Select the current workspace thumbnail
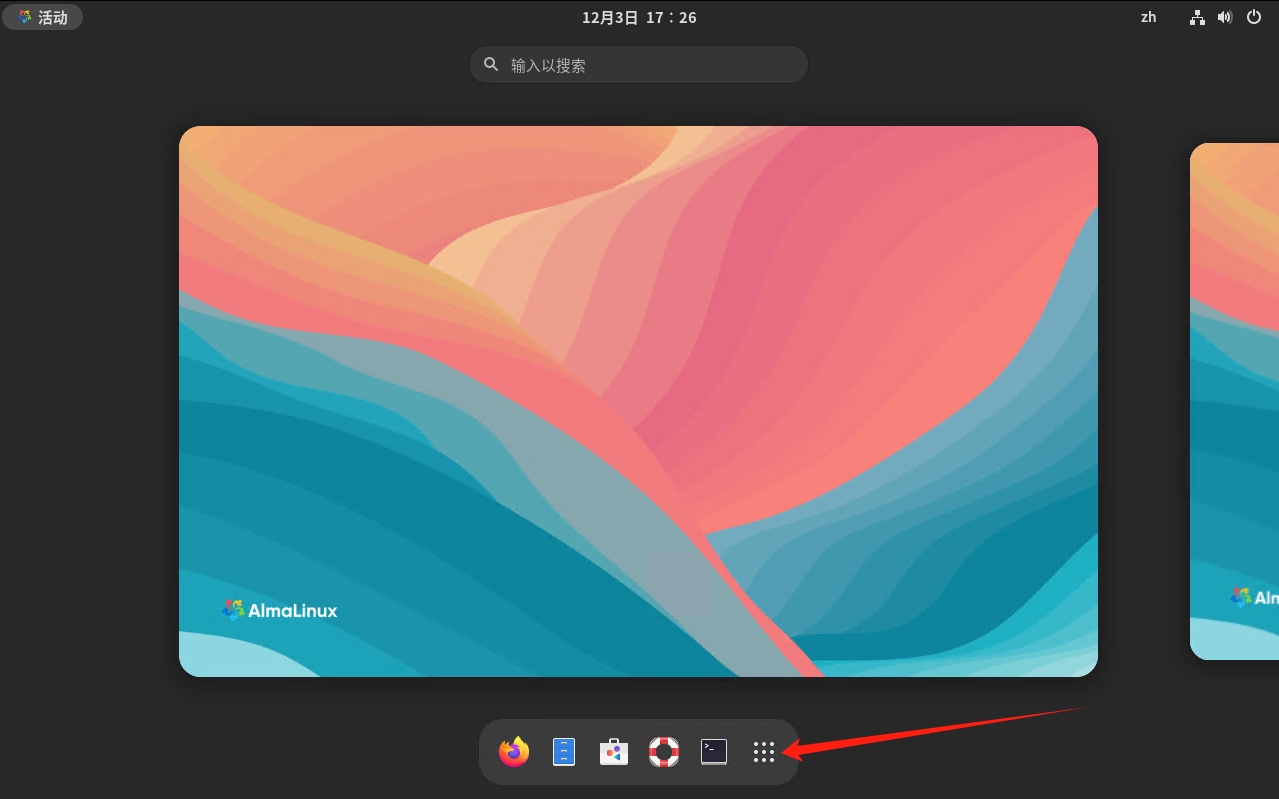The height and width of the screenshot is (799, 1279). click(x=638, y=401)
